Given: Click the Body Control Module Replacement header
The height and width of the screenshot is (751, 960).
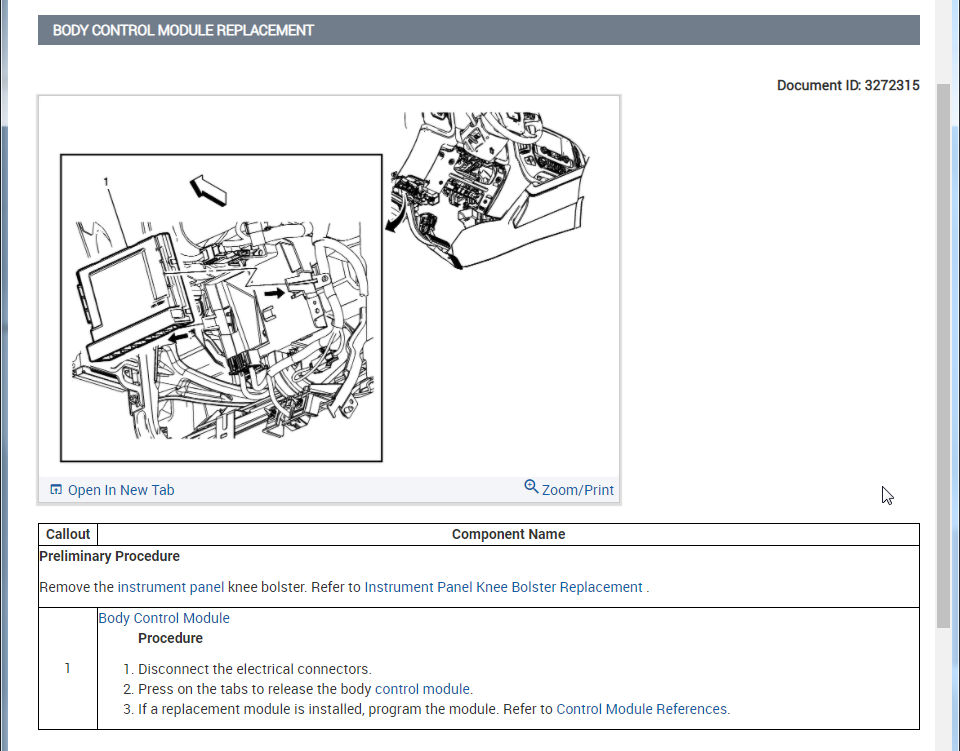Looking at the screenshot, I should coord(478,30).
